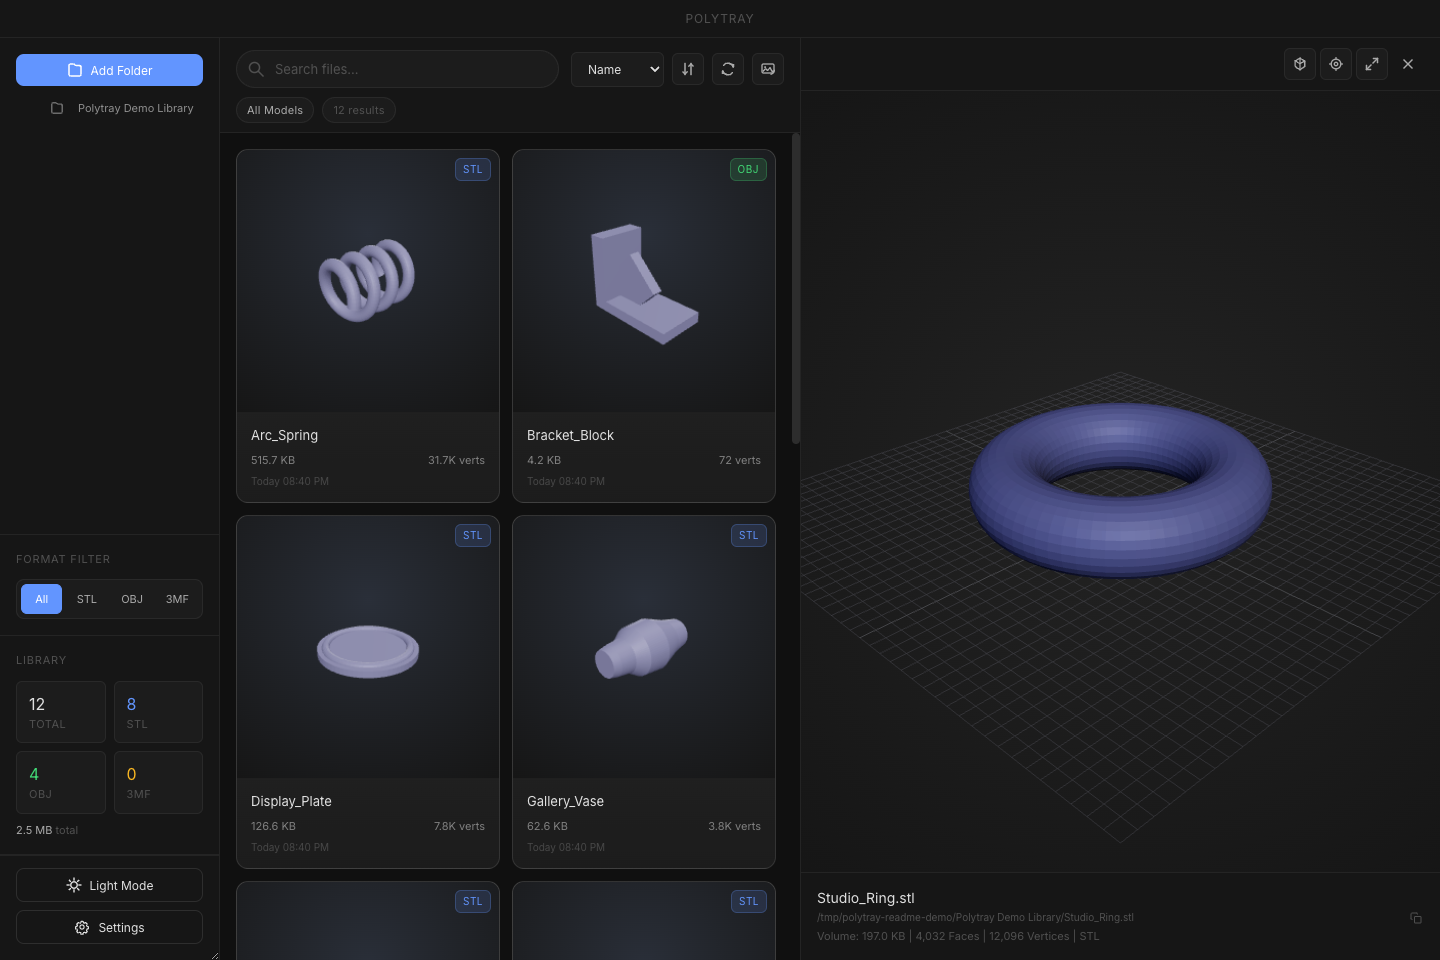Click the Bracket_Block file name
The image size is (1440, 960).
(570, 435)
